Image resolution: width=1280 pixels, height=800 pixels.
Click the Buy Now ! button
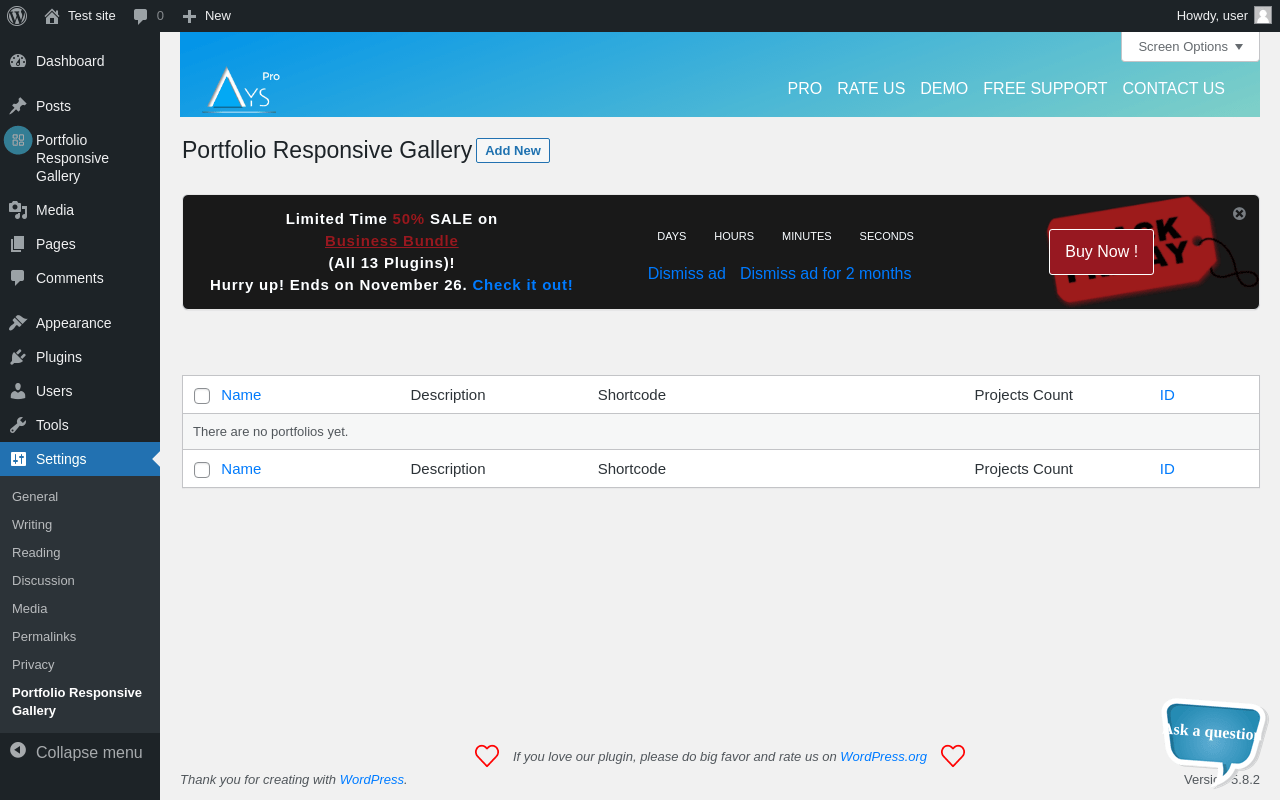(x=1101, y=252)
